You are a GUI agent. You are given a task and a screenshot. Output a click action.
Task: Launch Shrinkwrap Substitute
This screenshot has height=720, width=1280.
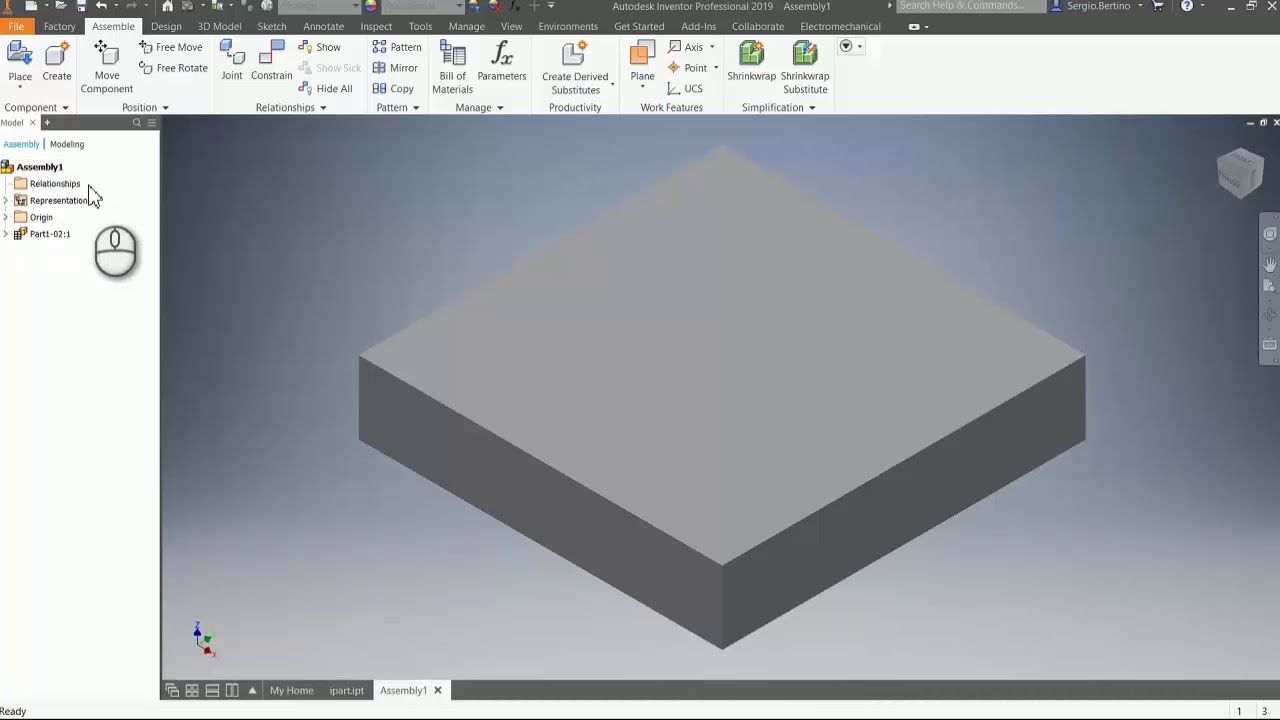805,68
